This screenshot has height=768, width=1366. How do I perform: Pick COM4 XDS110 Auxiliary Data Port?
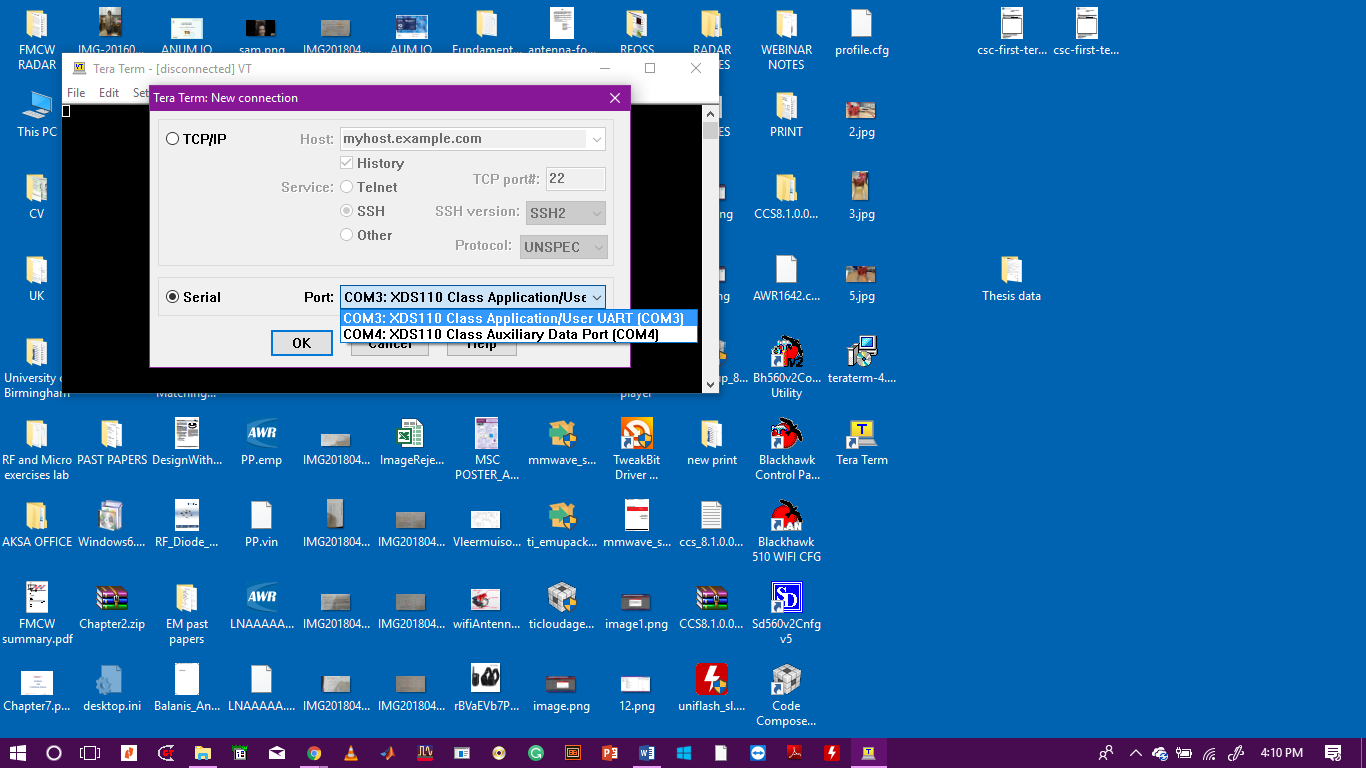(518, 334)
